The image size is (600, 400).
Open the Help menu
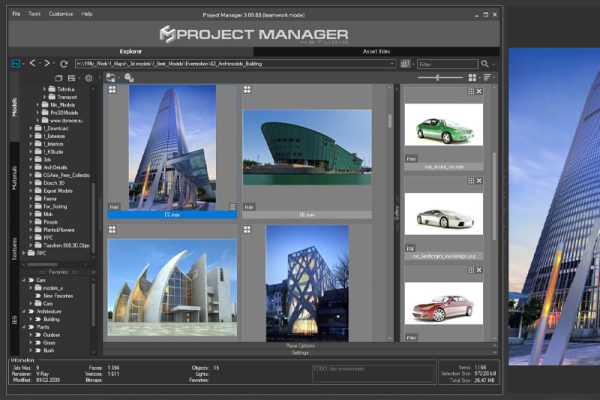[x=87, y=14]
